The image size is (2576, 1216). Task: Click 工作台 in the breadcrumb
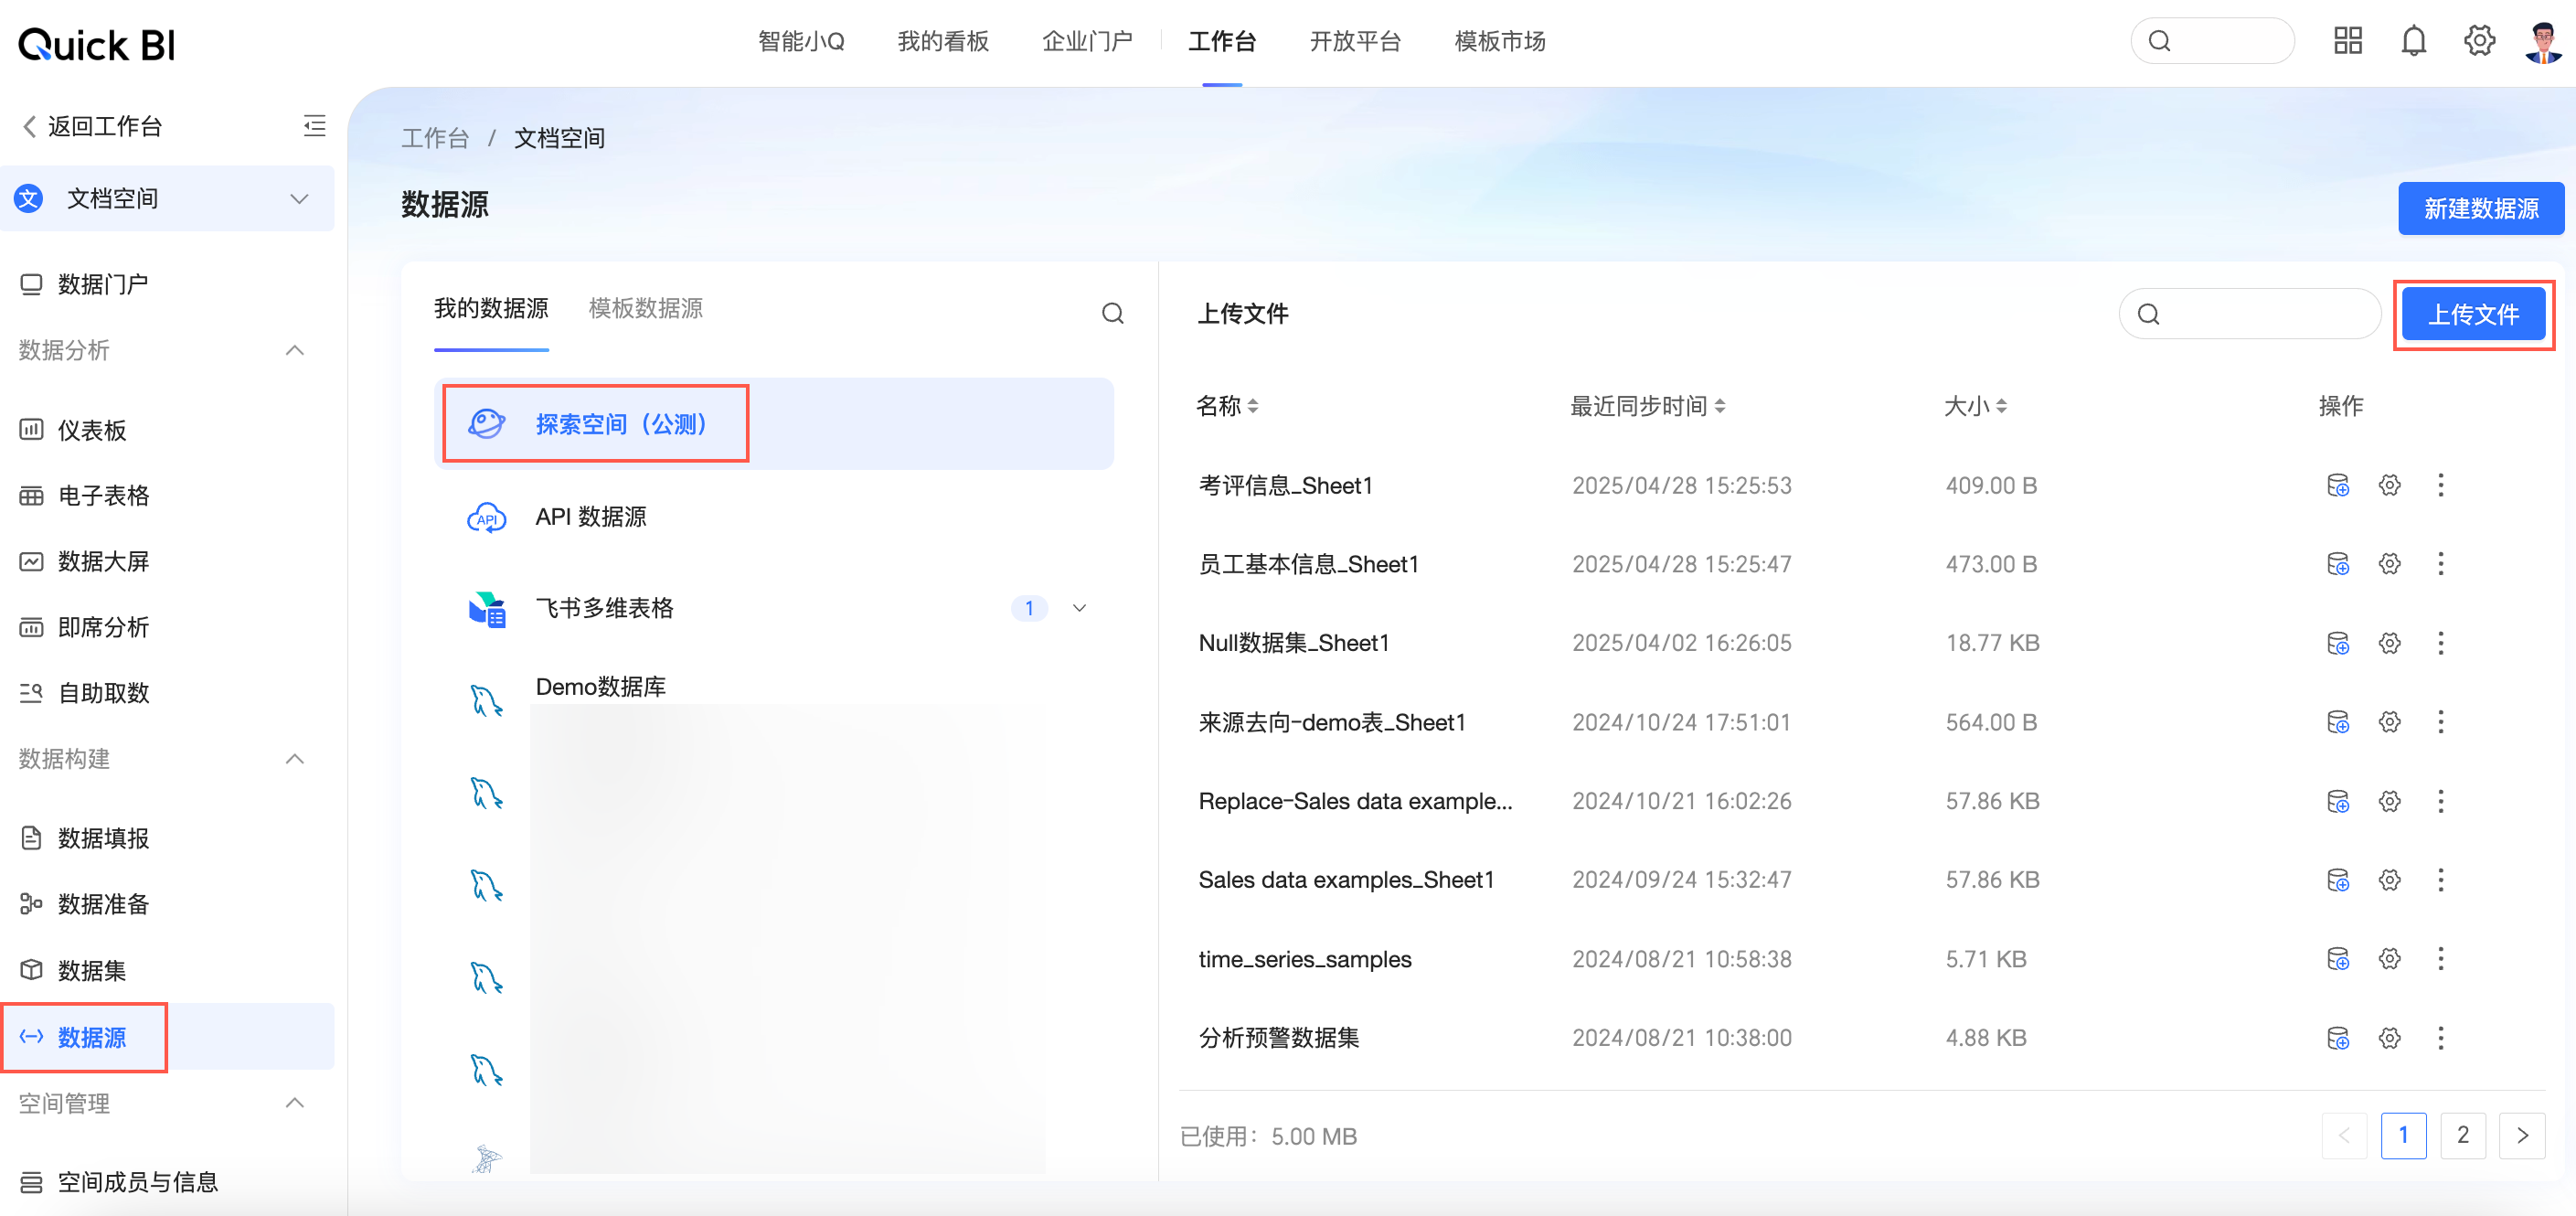(x=435, y=138)
